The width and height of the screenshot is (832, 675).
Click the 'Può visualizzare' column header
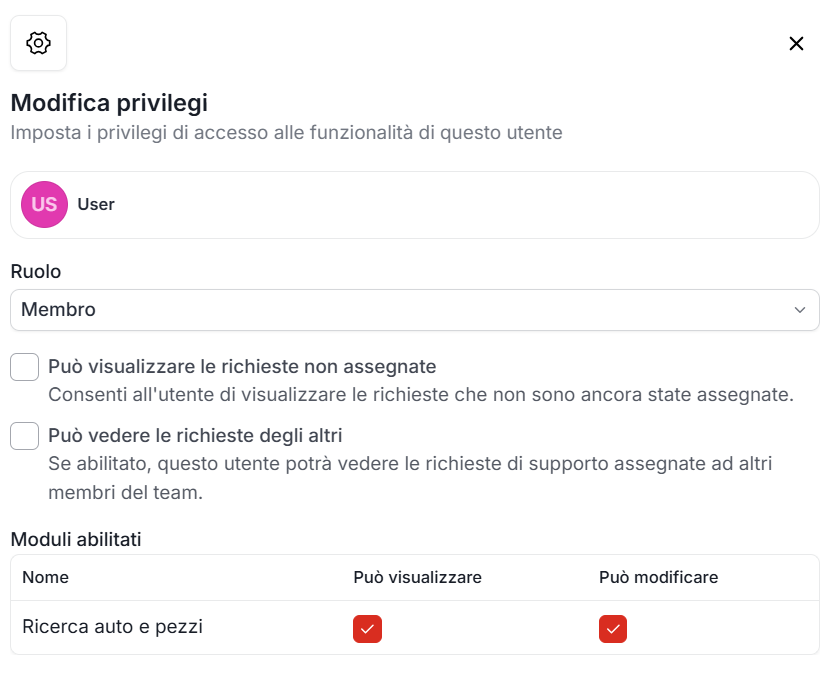pyautogui.click(x=417, y=577)
